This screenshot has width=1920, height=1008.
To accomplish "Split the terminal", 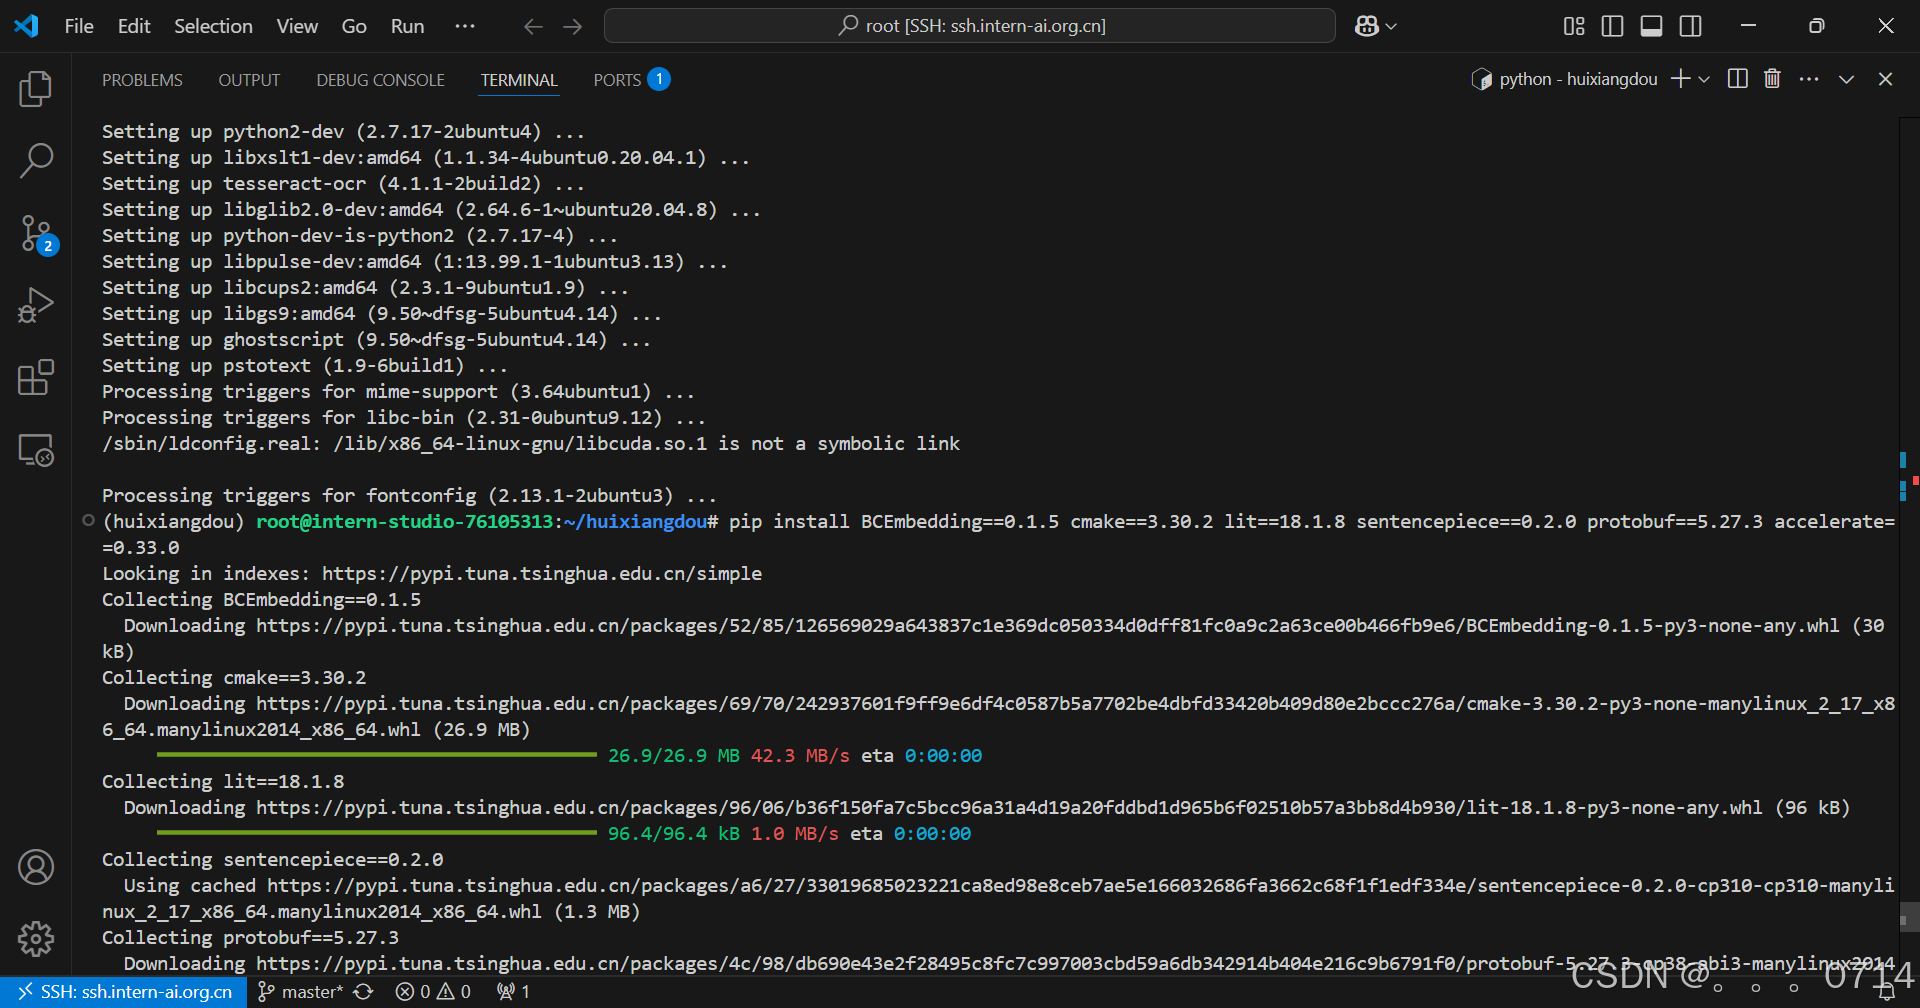I will tap(1738, 79).
